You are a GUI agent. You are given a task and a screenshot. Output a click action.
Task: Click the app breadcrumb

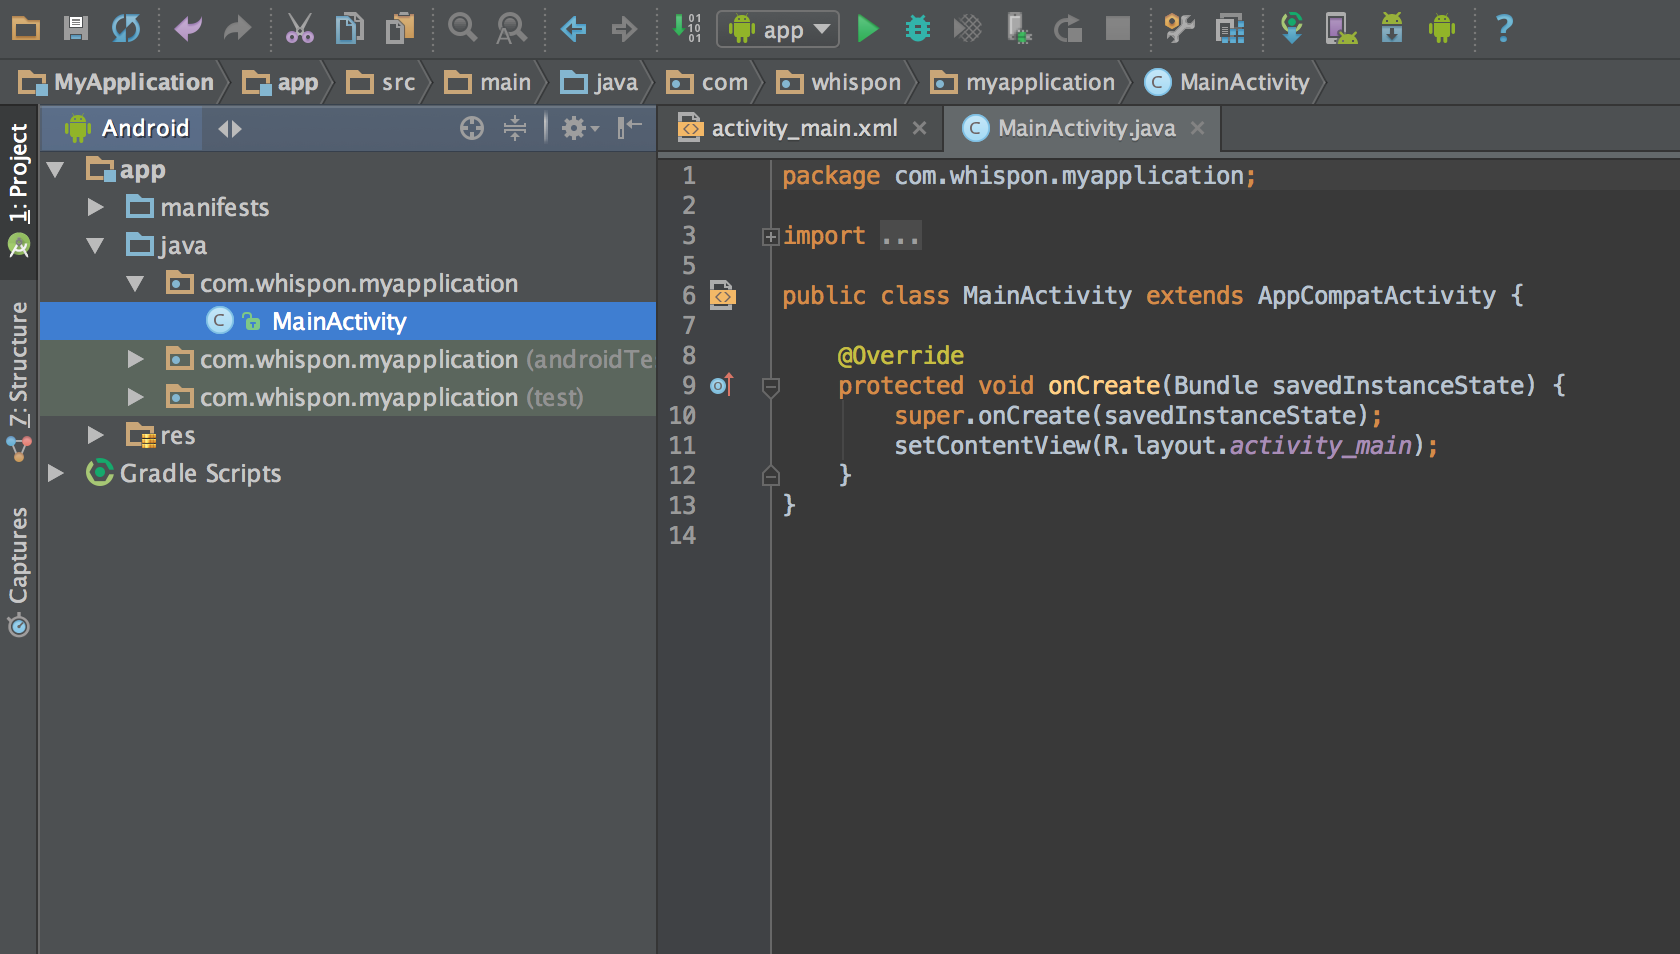coord(280,82)
